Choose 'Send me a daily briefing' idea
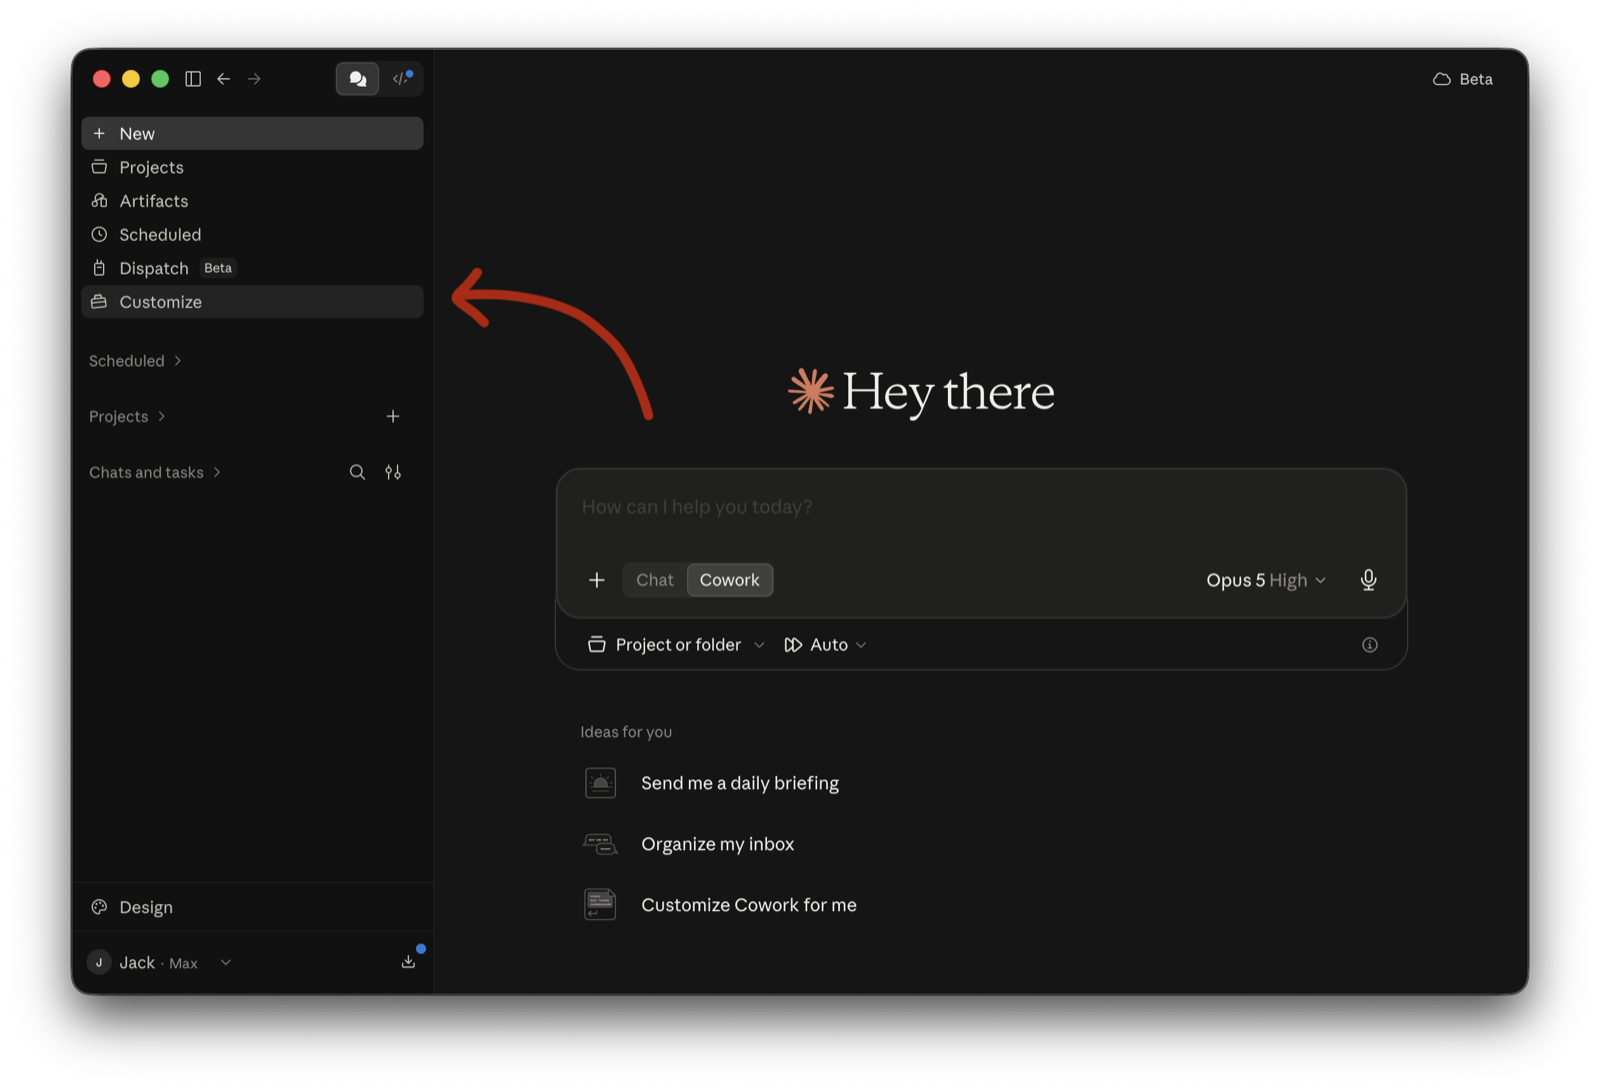This screenshot has width=1600, height=1089. (740, 784)
